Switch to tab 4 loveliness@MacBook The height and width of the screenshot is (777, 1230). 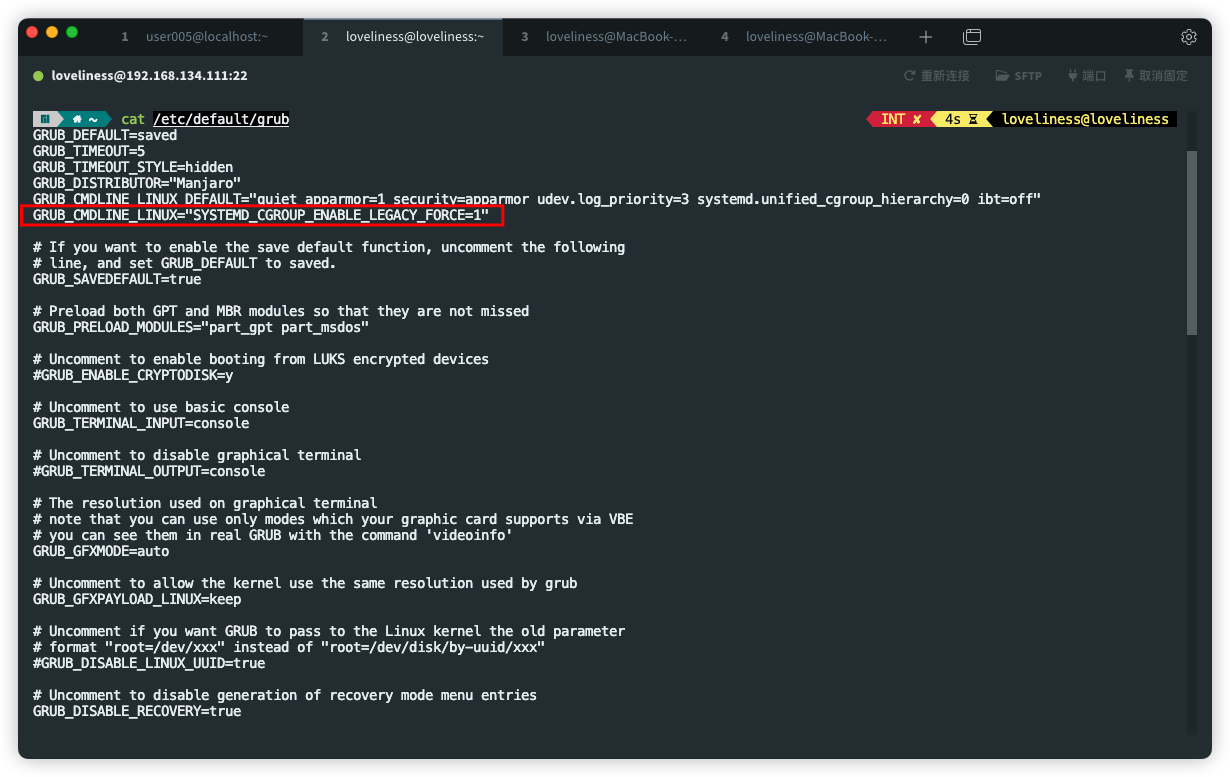coord(803,37)
